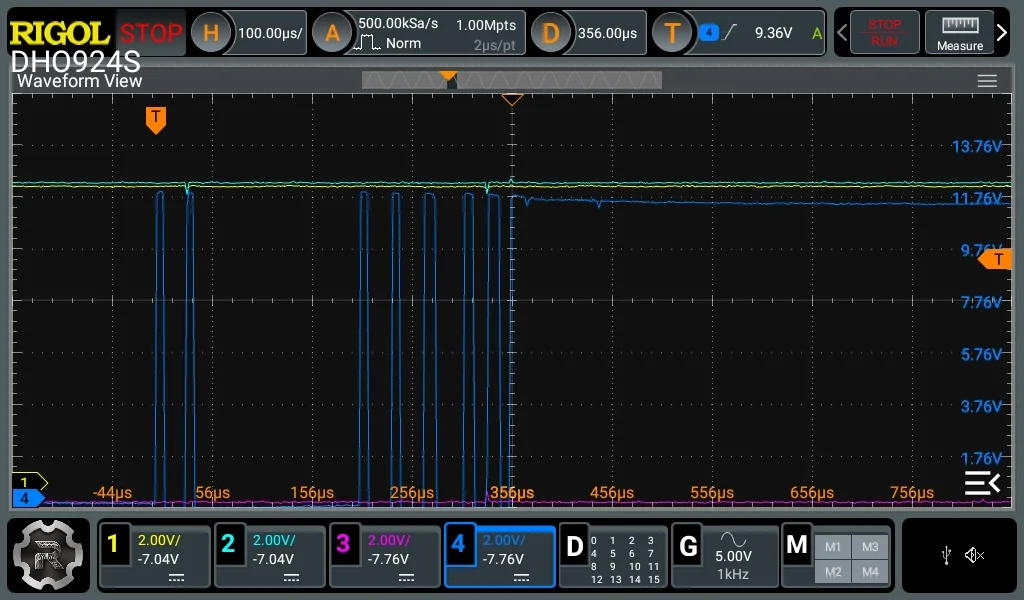Show next toolbar items with right arrow

[1002, 32]
